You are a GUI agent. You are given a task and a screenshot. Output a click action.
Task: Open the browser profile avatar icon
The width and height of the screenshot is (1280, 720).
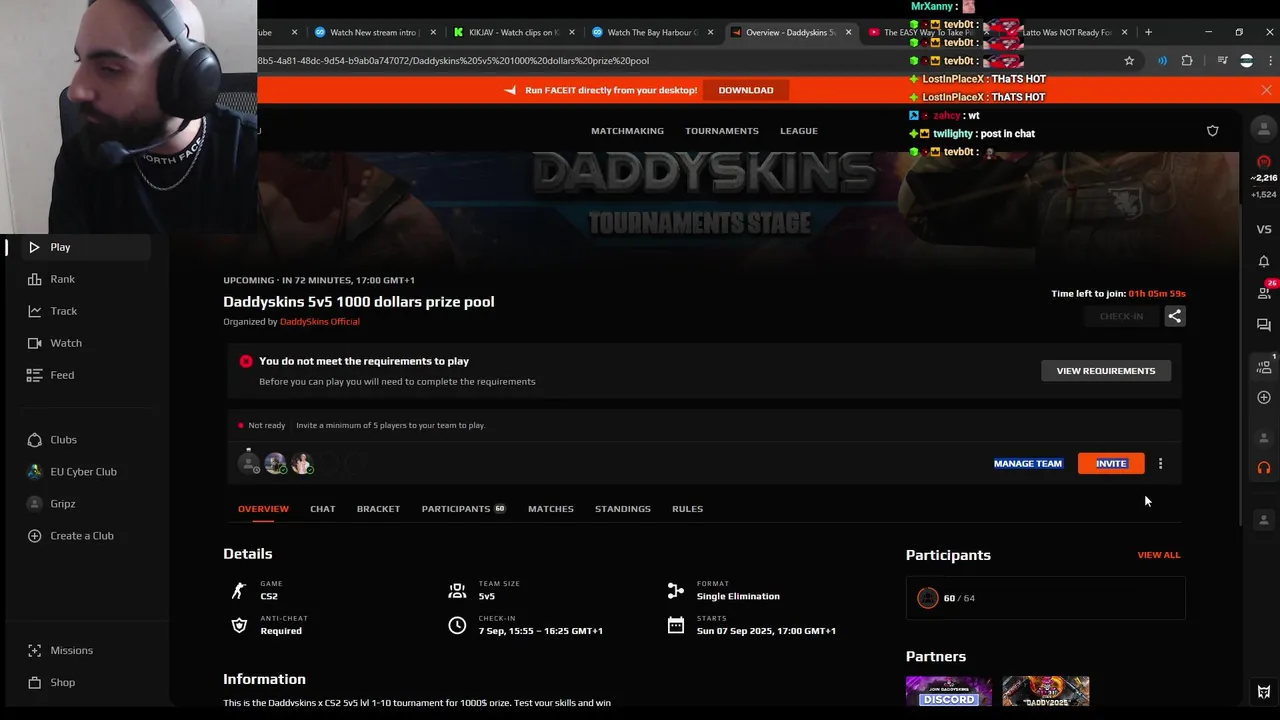click(x=1246, y=61)
